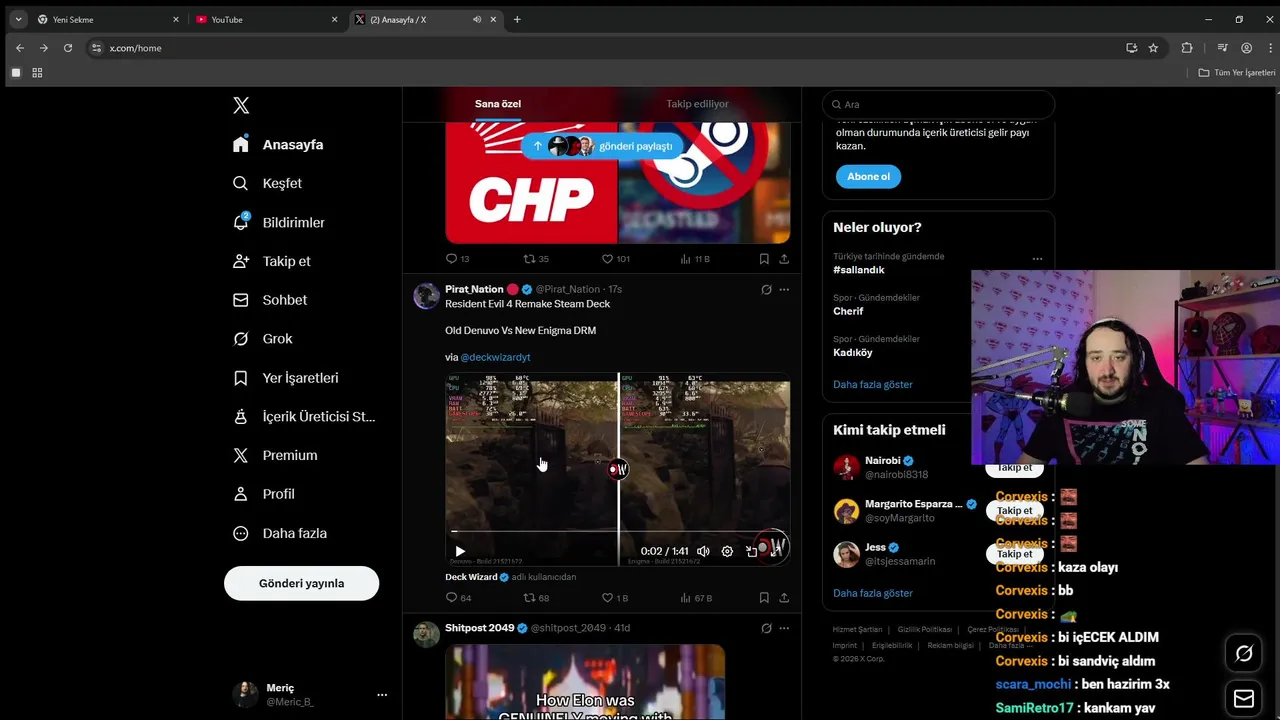
Task: Play the Resident Evil video
Action: (x=460, y=551)
